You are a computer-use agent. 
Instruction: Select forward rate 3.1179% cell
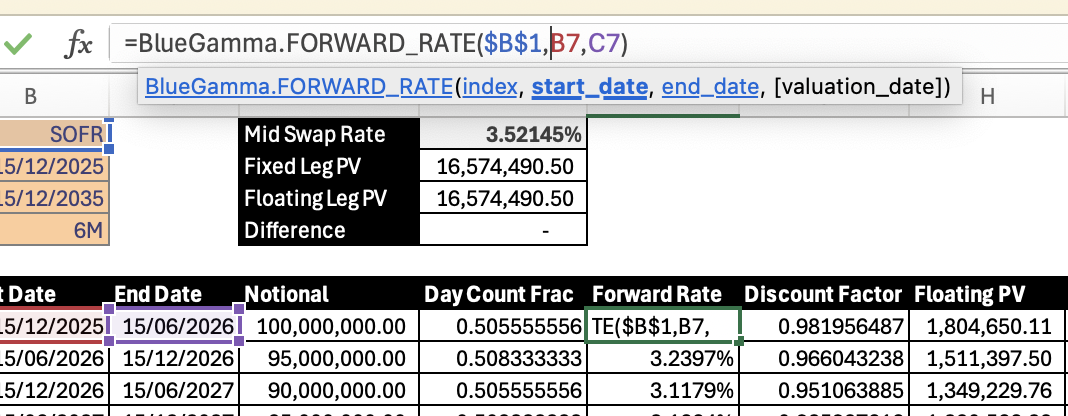(x=663, y=390)
